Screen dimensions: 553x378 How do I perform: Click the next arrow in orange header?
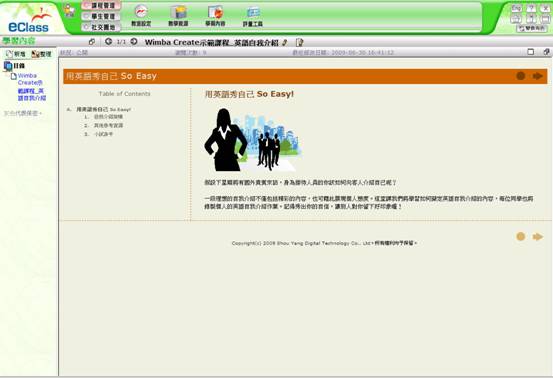click(x=537, y=76)
